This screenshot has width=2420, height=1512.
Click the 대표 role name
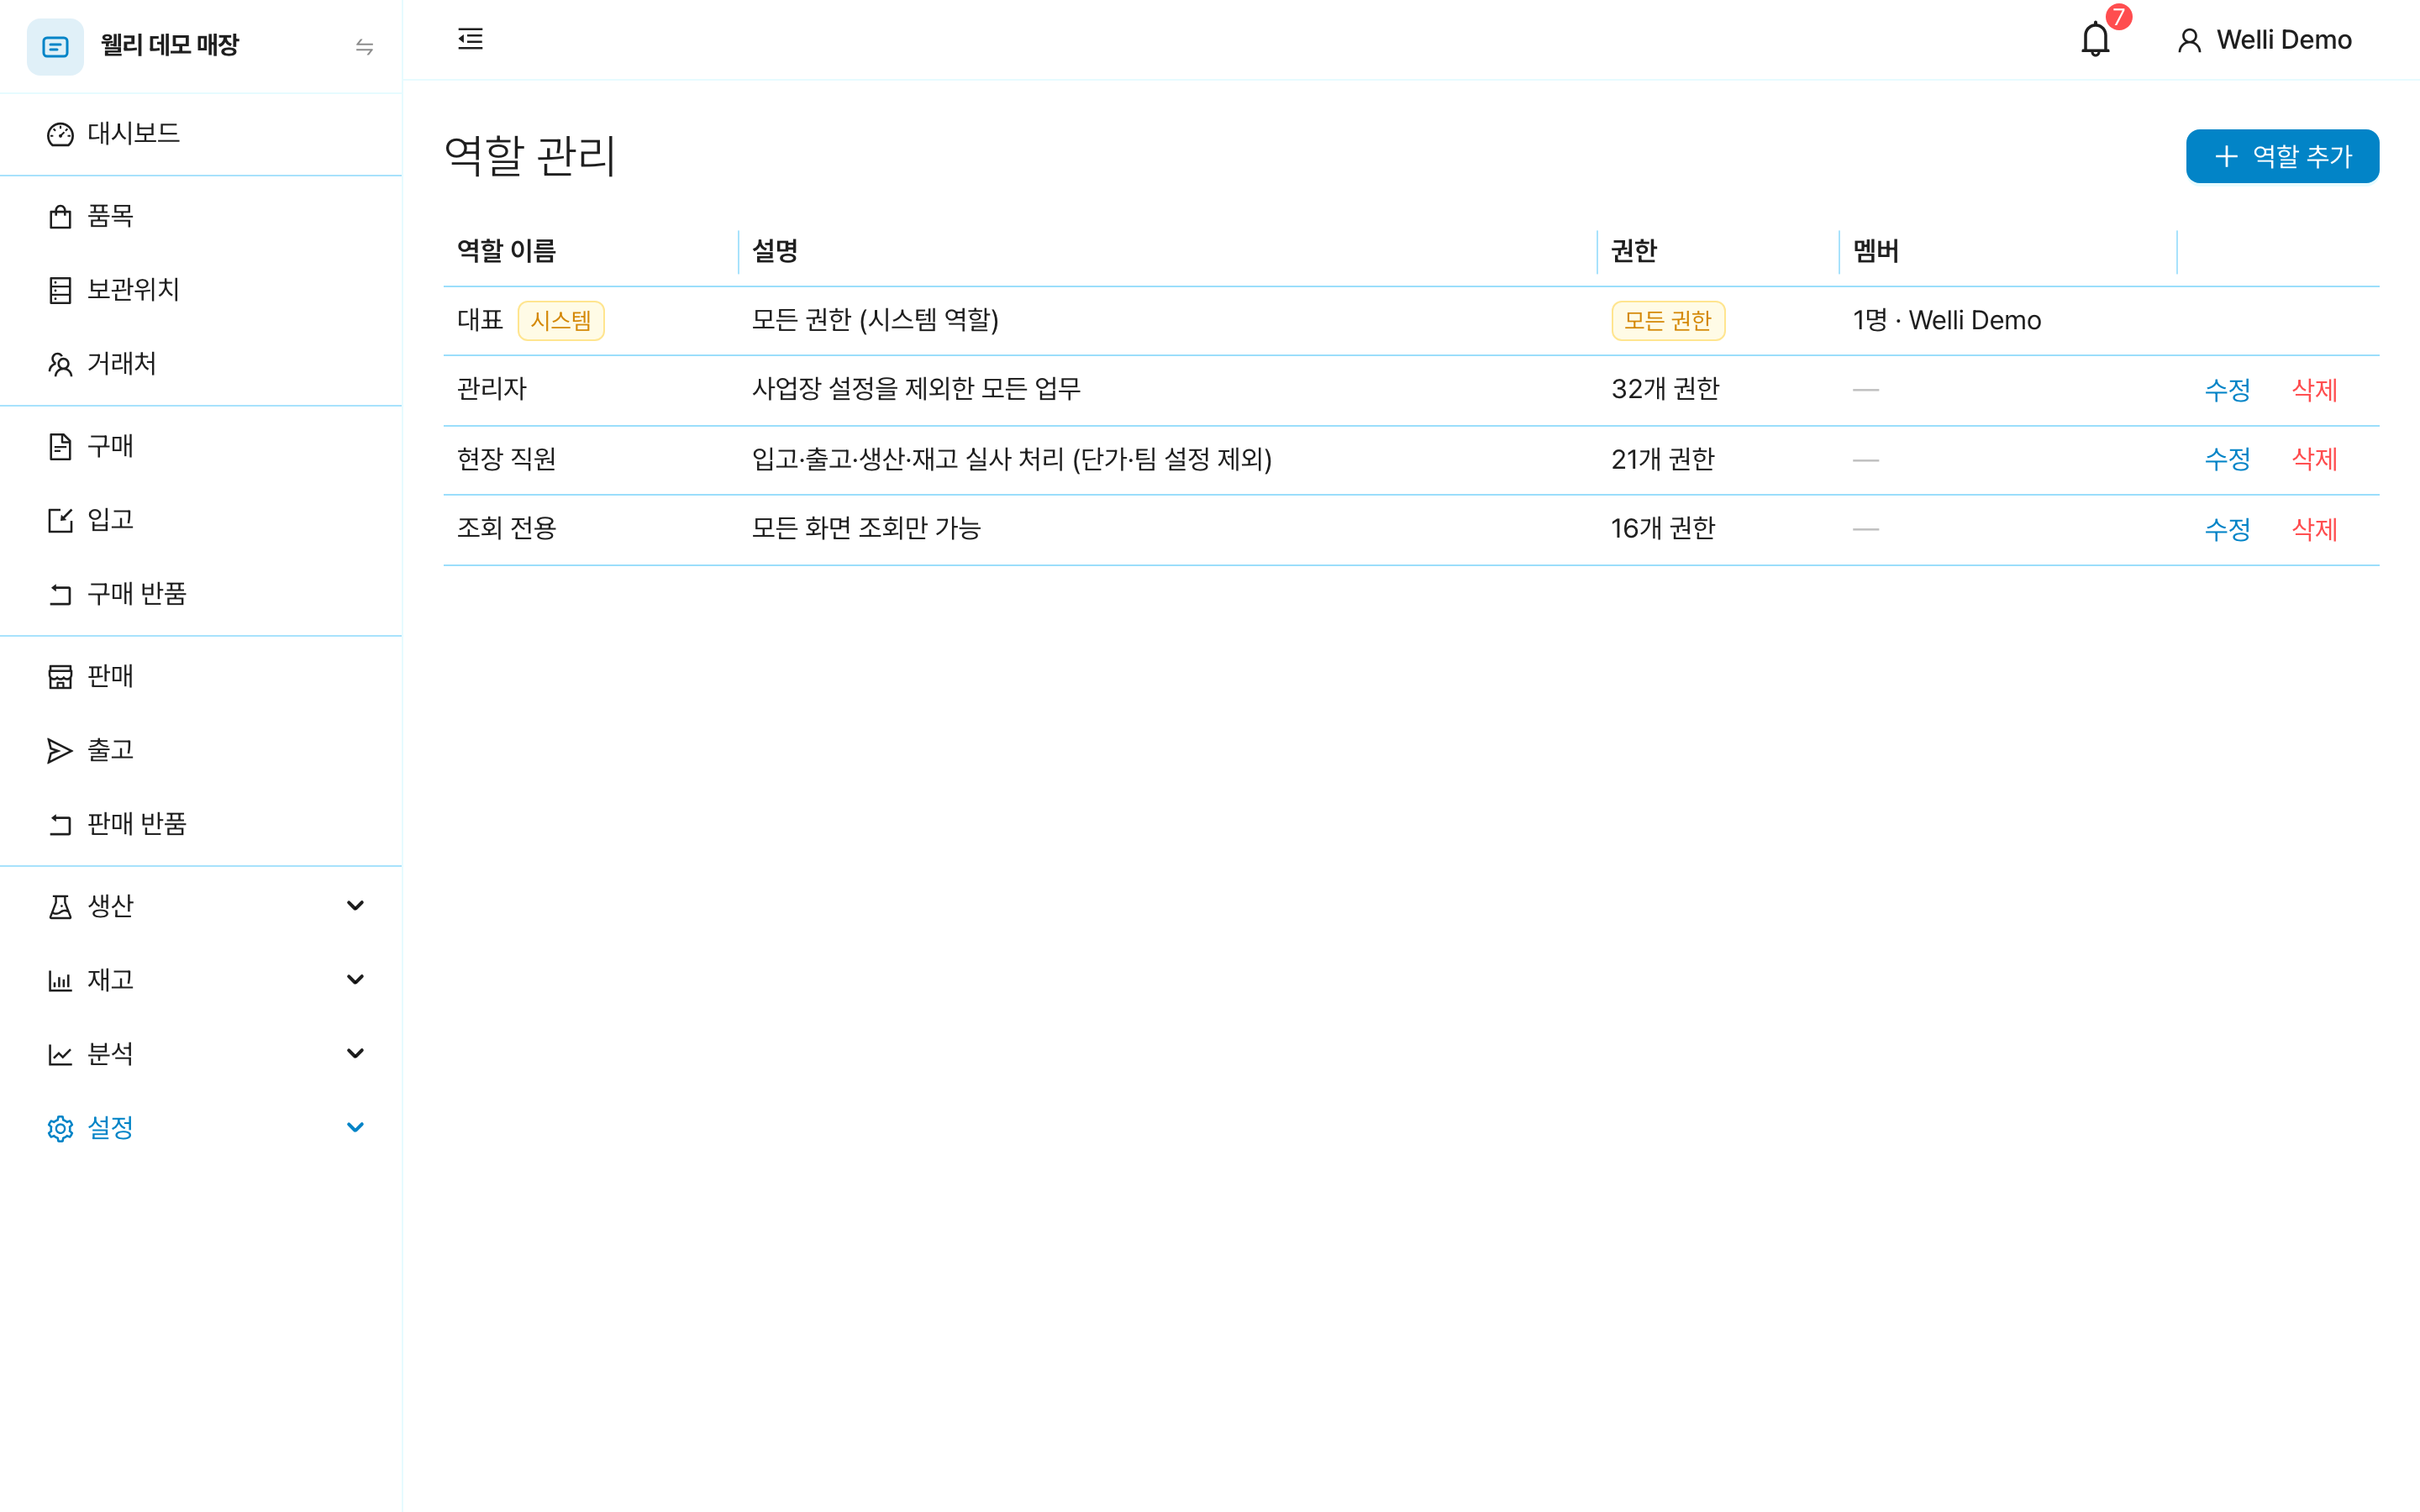[480, 320]
